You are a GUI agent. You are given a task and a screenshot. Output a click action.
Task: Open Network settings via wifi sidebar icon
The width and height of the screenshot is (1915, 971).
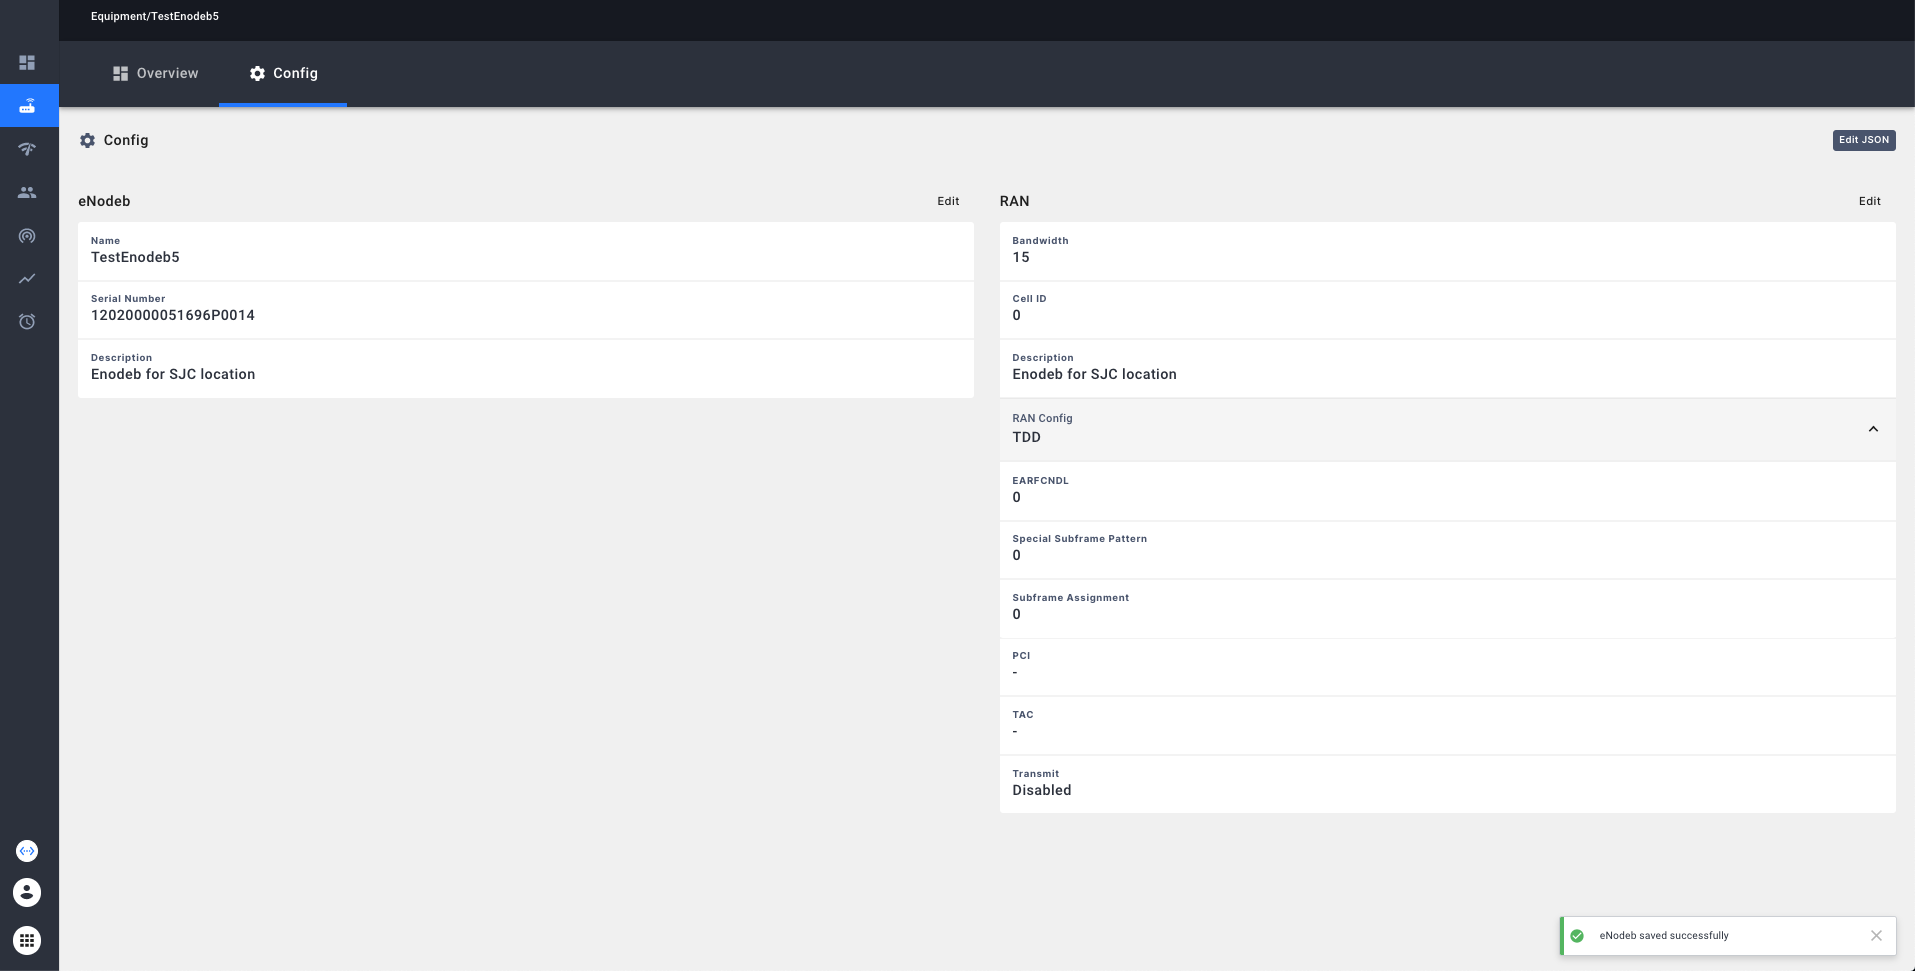coord(28,148)
